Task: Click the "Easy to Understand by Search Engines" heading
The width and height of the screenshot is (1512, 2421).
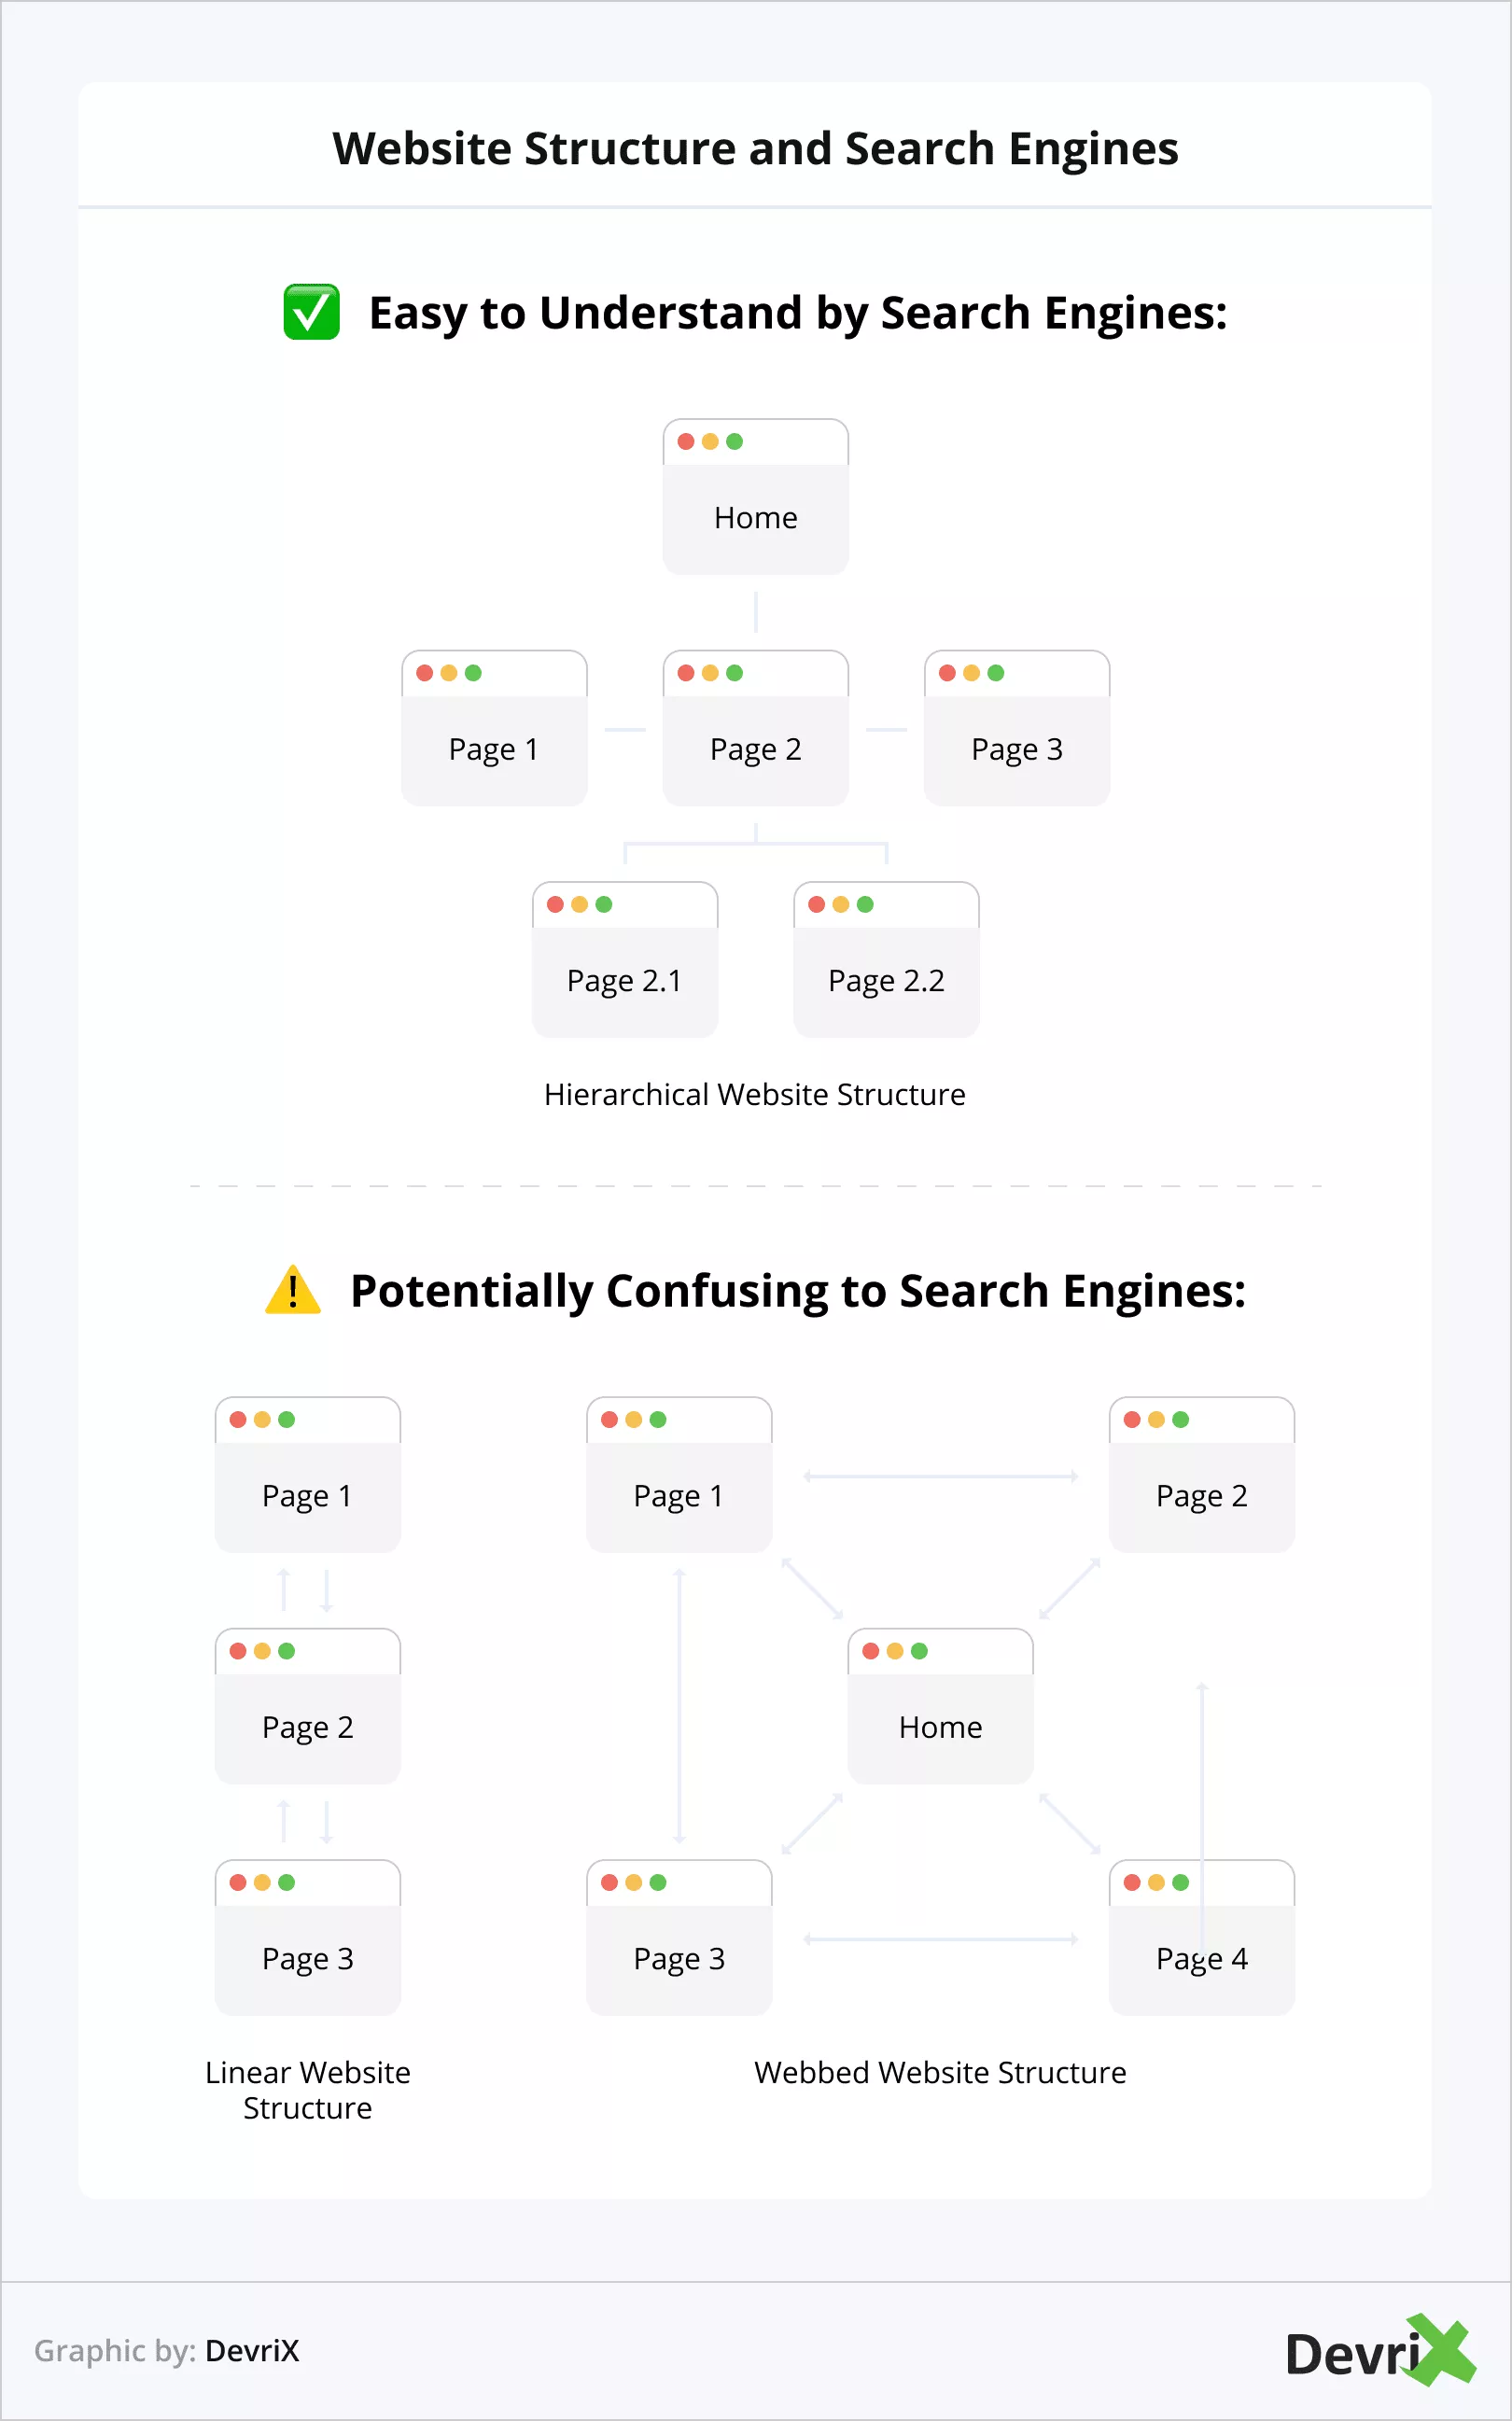Action: click(x=797, y=312)
